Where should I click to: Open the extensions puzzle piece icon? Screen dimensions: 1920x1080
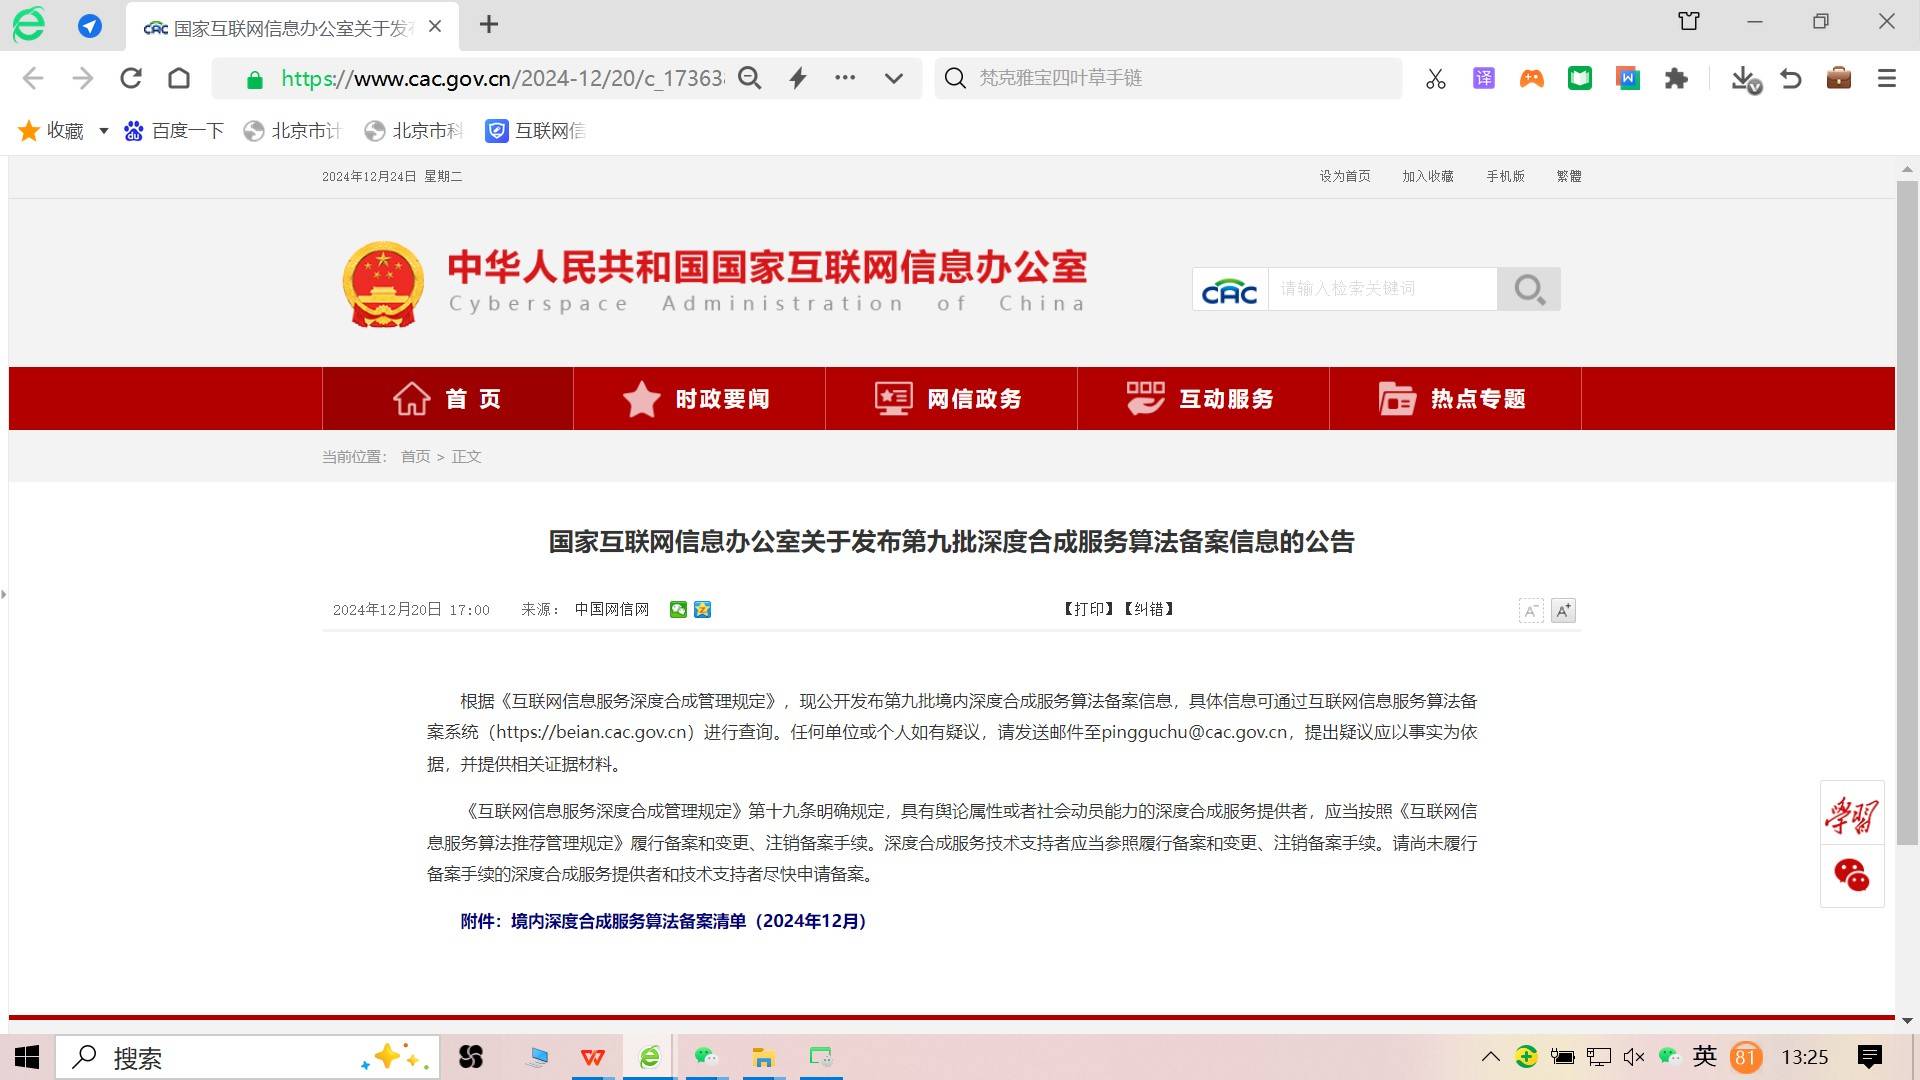tap(1676, 78)
